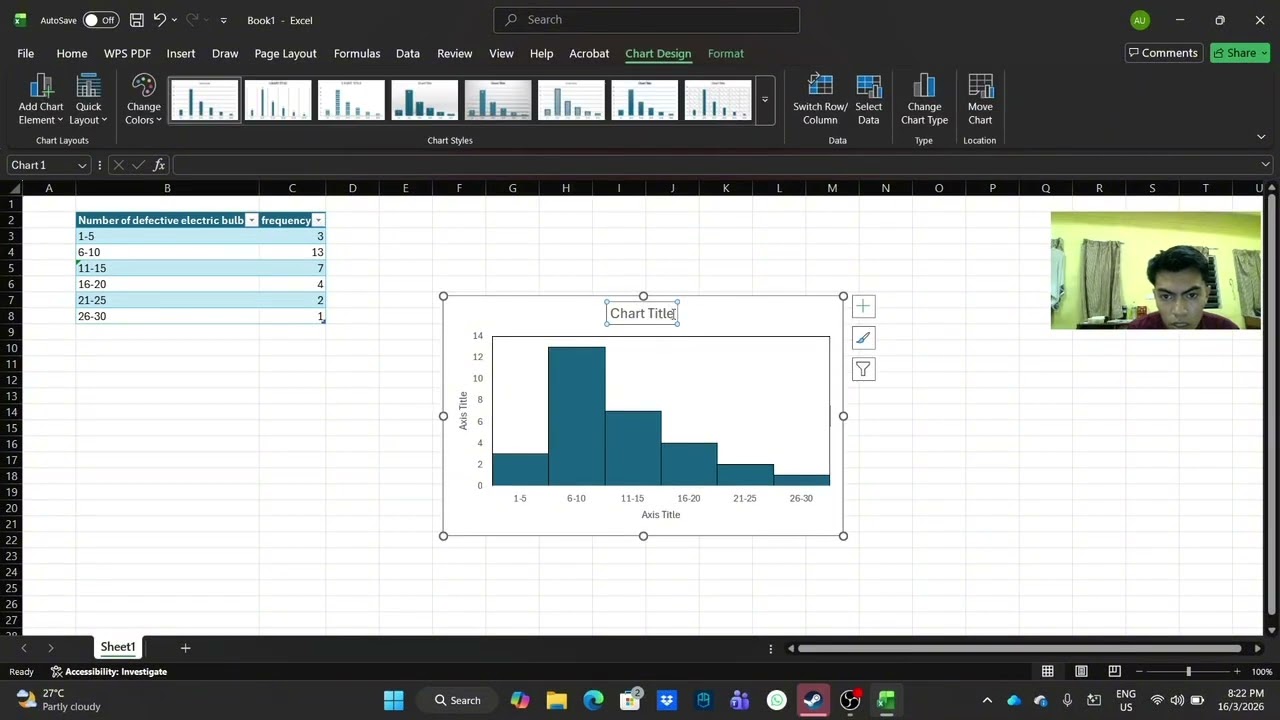Open Customize Quick Access Toolbar dropdown
Viewport: 1280px width, 720px height.
click(x=223, y=20)
